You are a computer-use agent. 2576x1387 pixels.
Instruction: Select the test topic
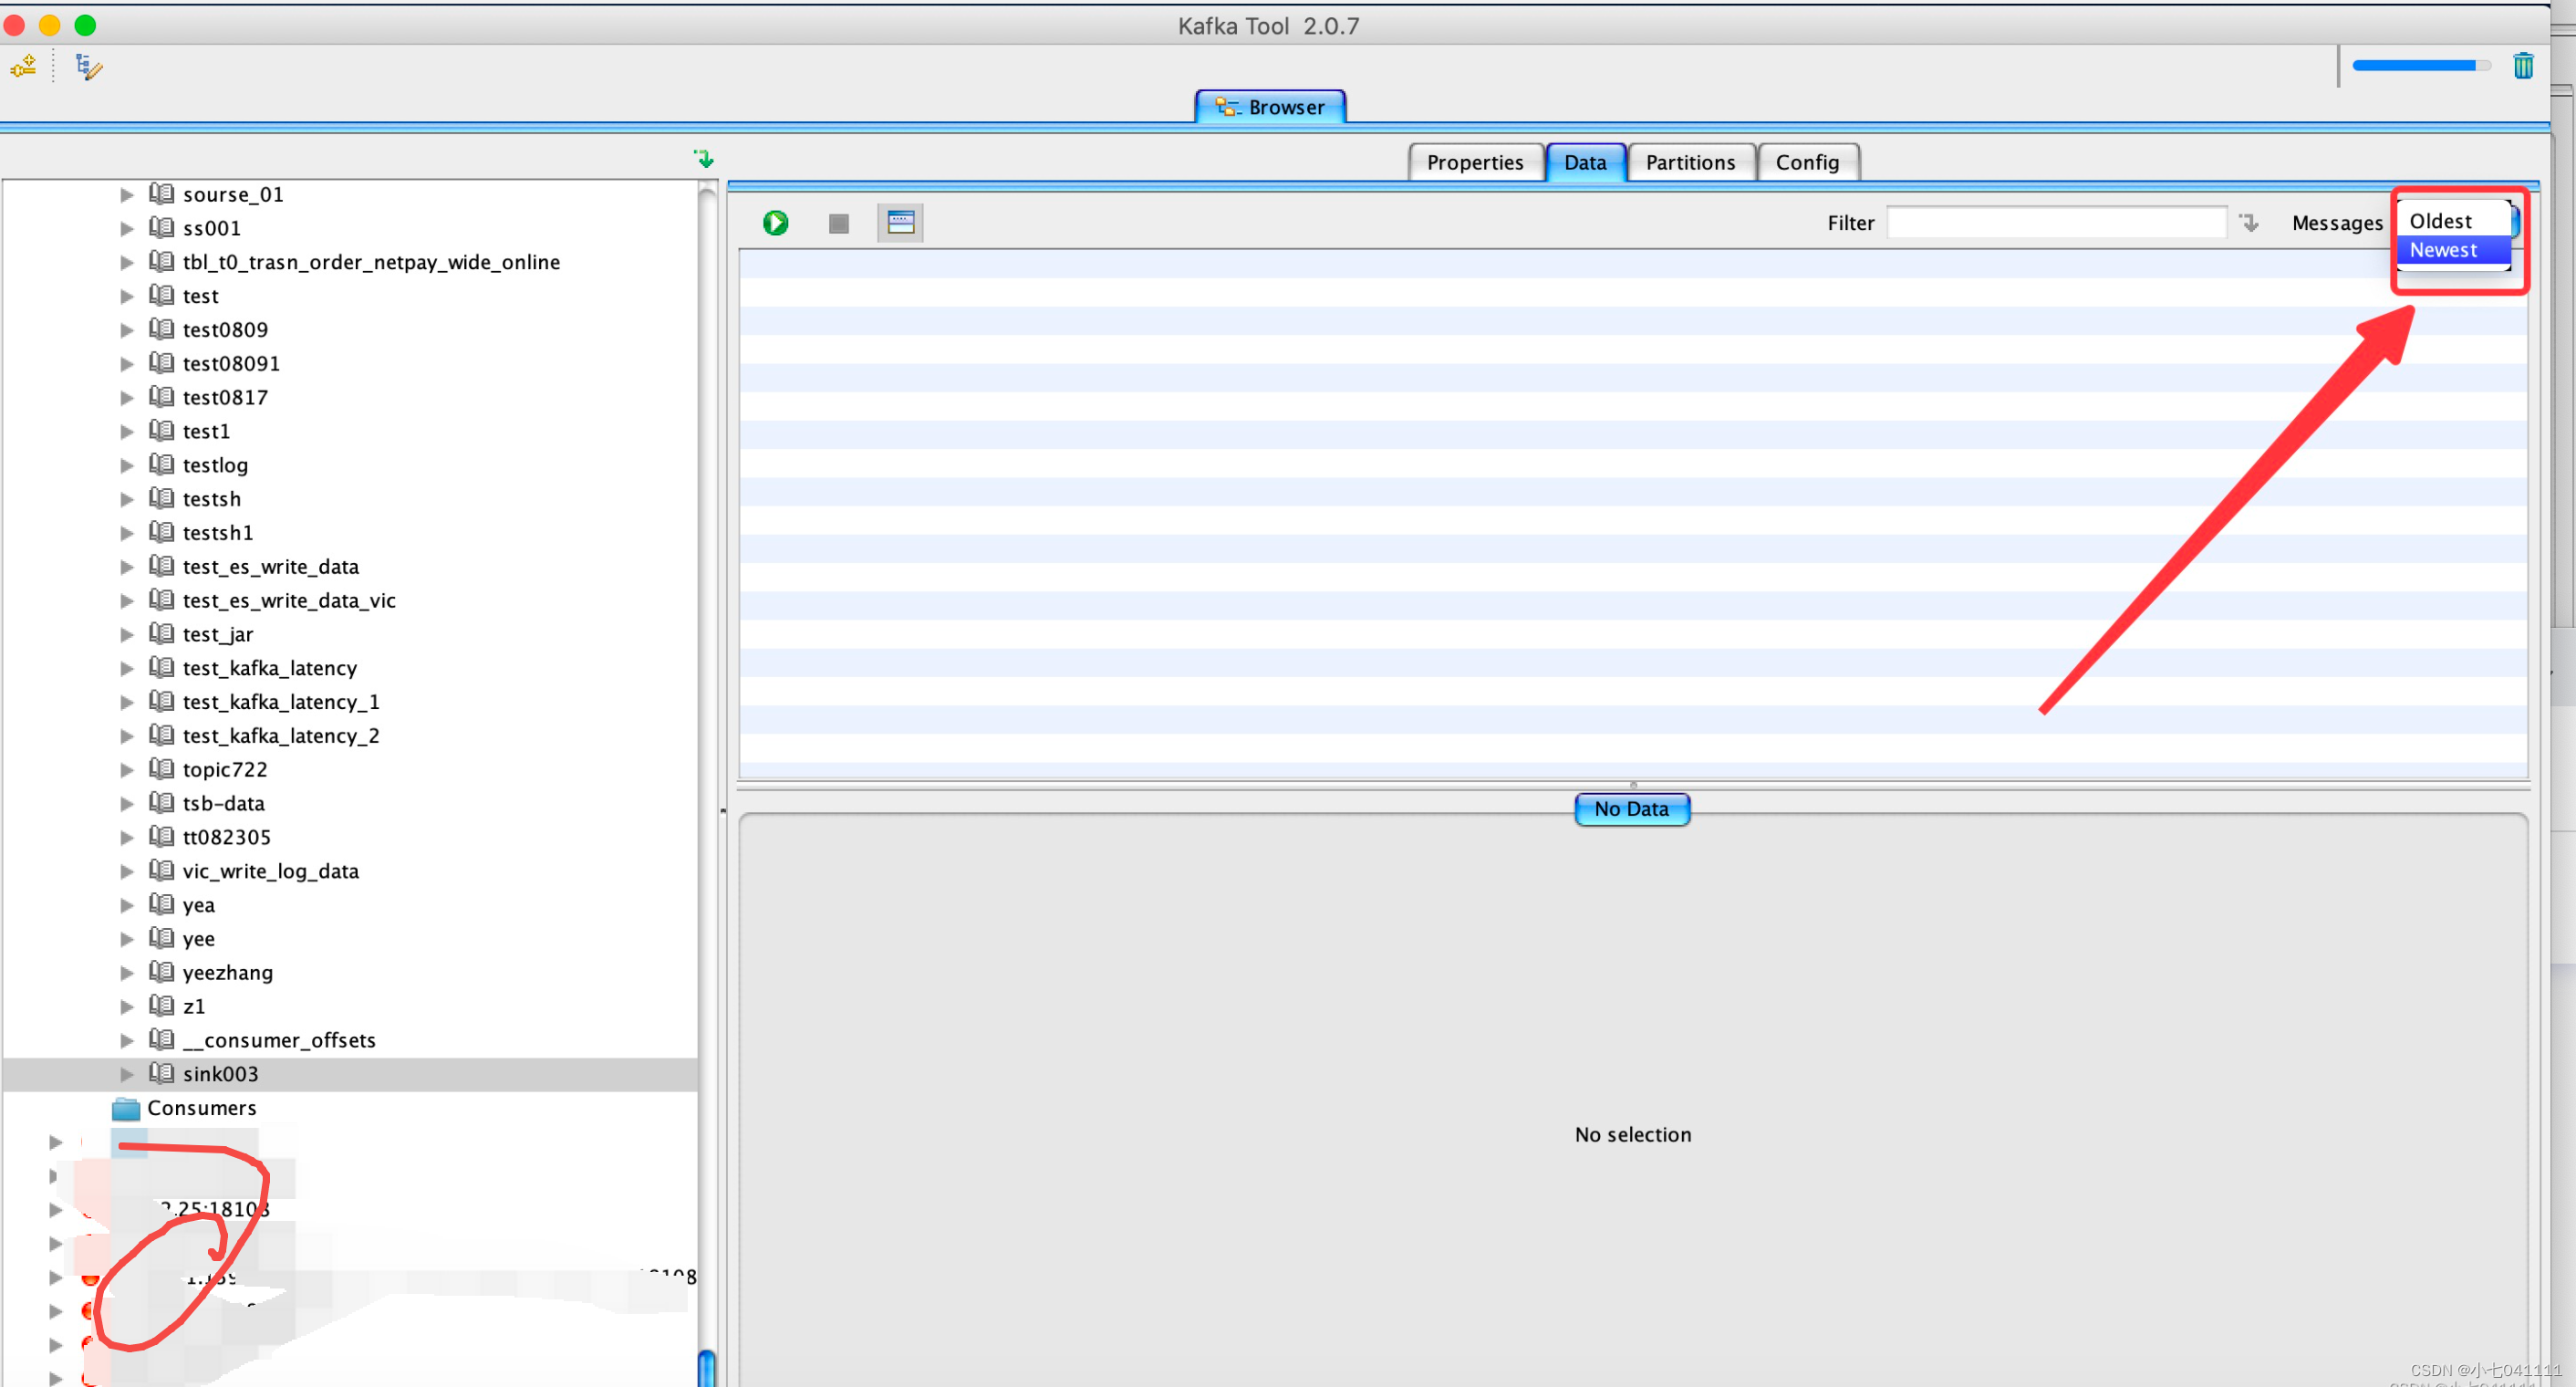click(x=200, y=296)
